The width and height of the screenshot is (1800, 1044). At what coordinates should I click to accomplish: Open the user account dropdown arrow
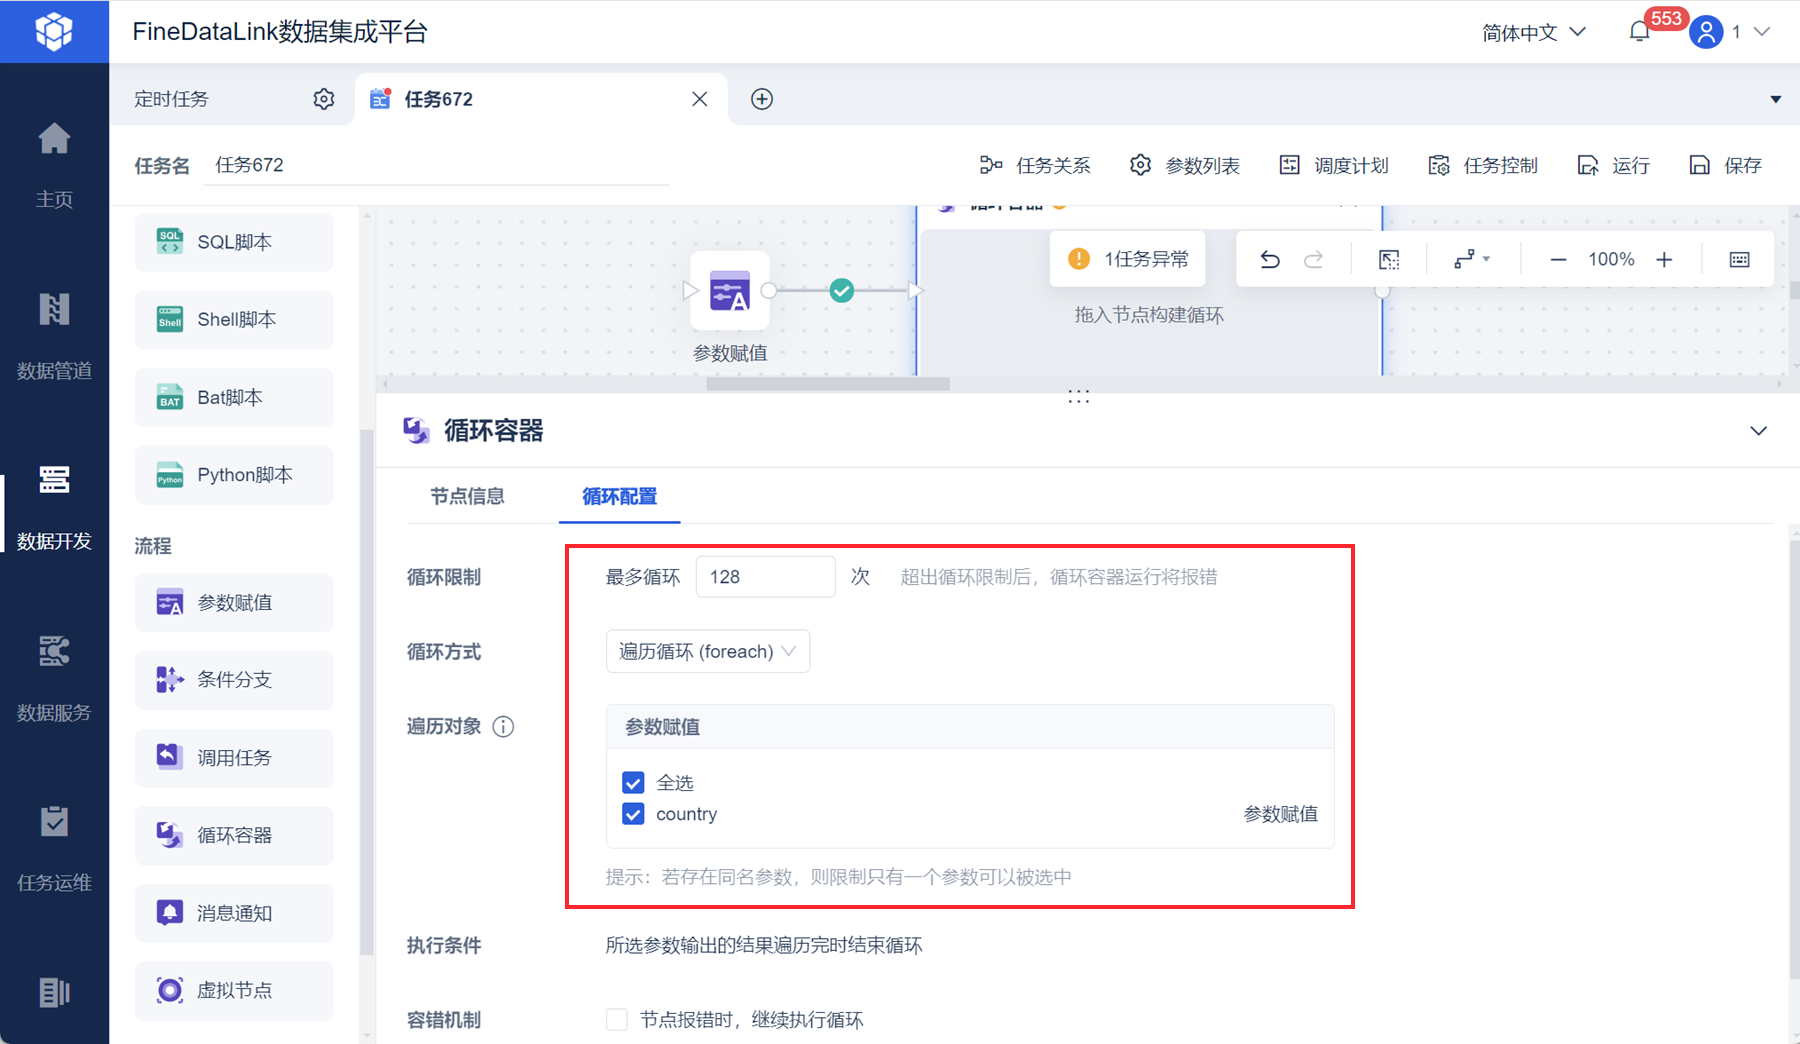(x=1762, y=32)
